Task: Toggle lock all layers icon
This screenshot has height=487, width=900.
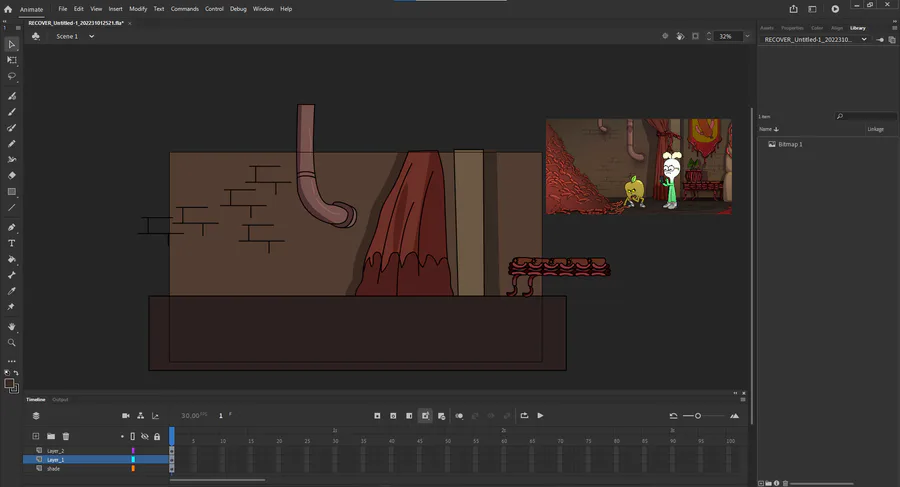Action: coord(156,436)
